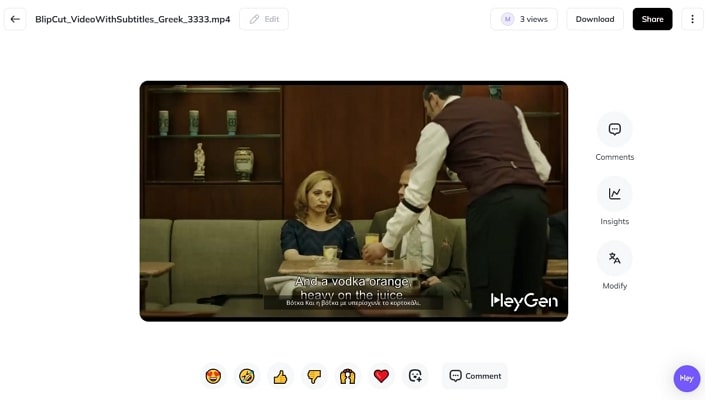Open the purple Hey chat bubble
This screenshot has height=400, width=705.
click(687, 378)
